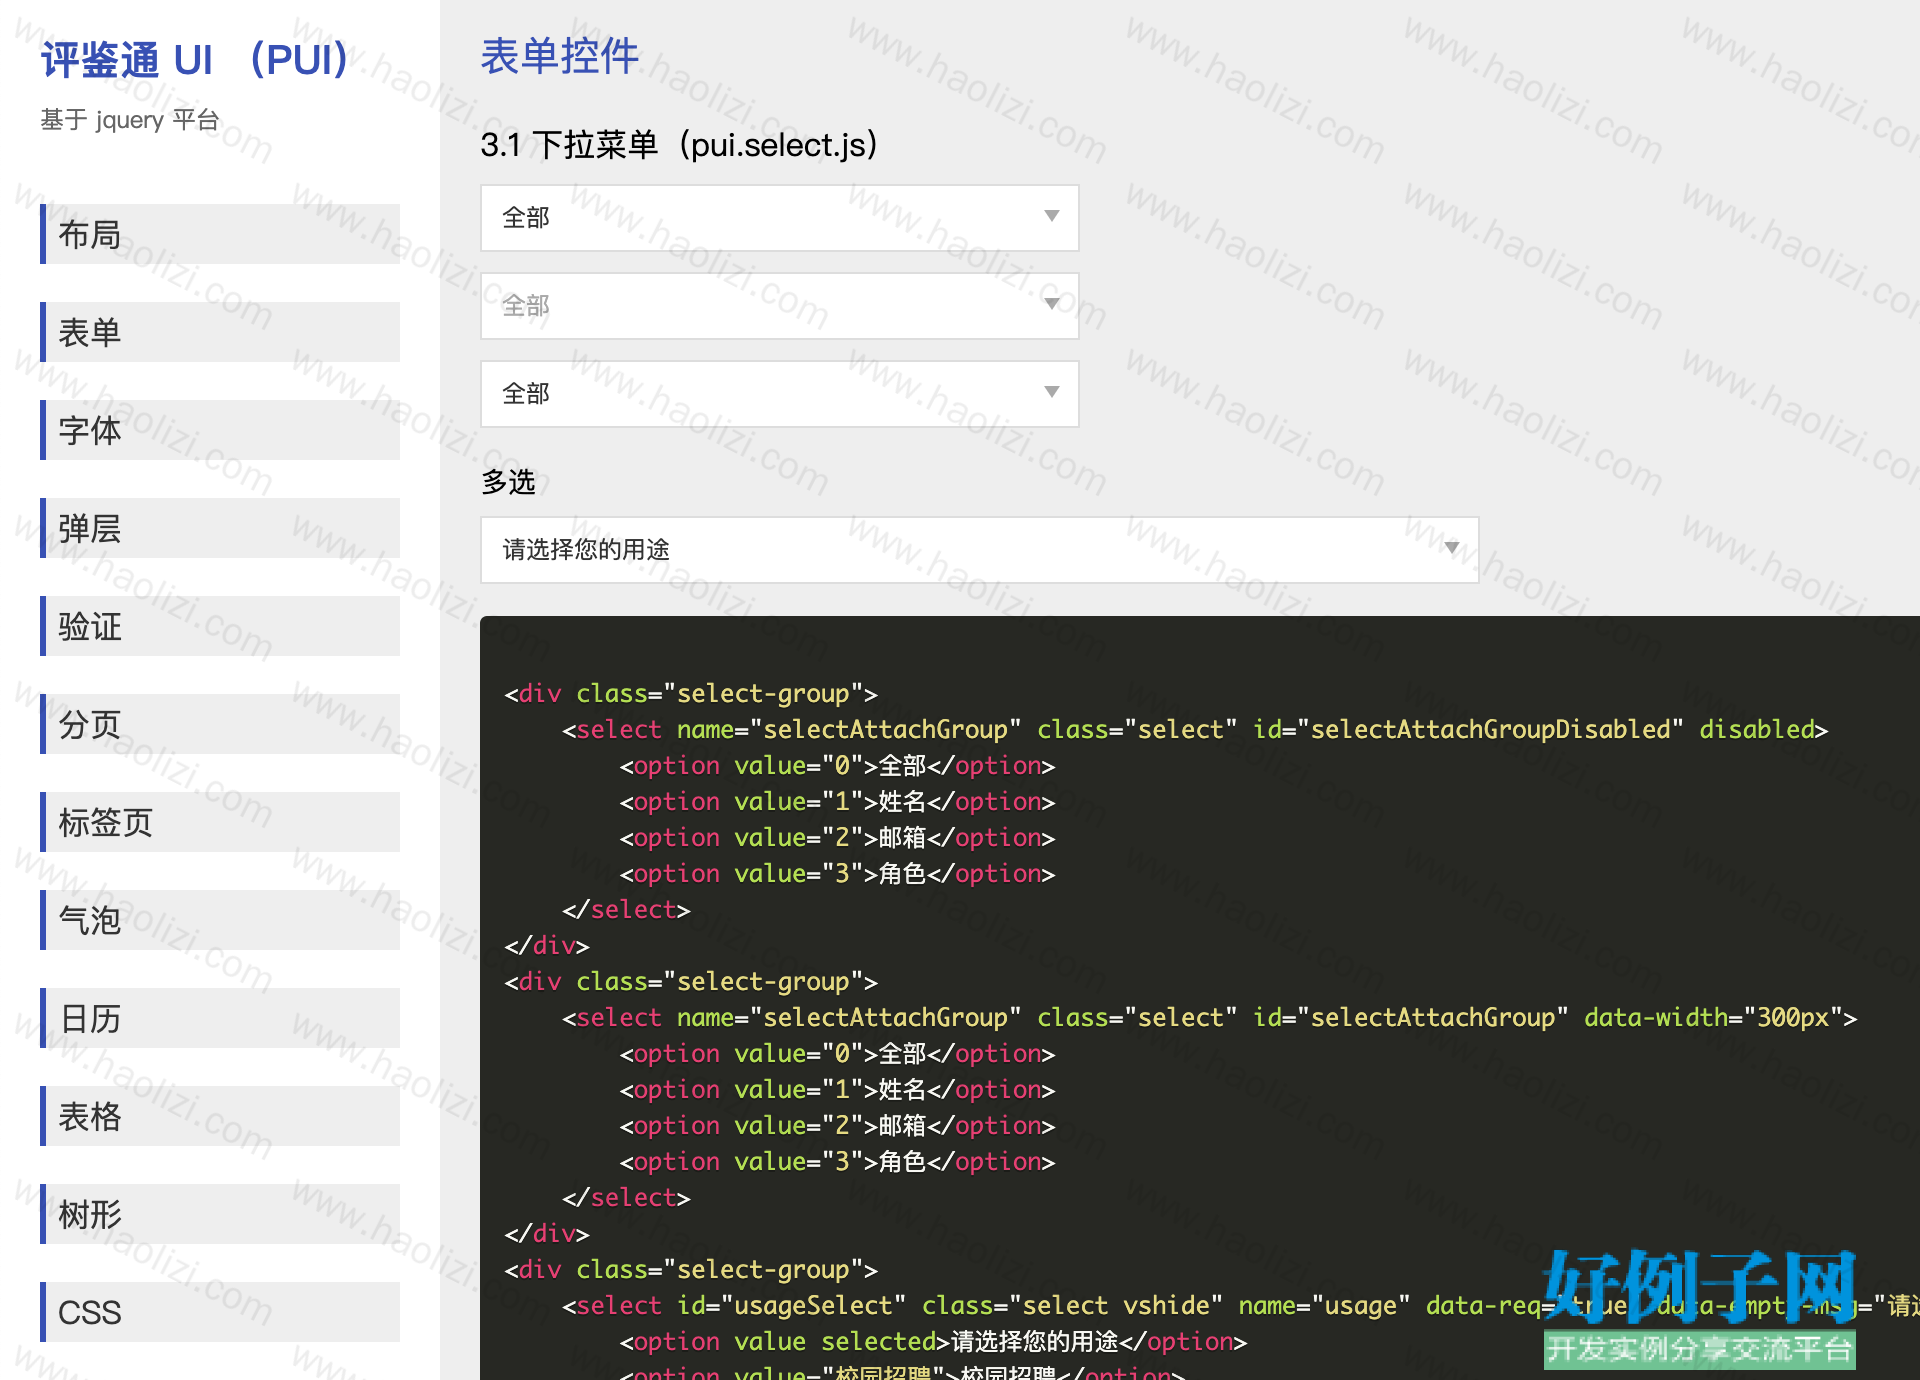1920x1380 pixels.
Task: Click the 基于 jquery 平台 subtitle
Action: point(130,120)
